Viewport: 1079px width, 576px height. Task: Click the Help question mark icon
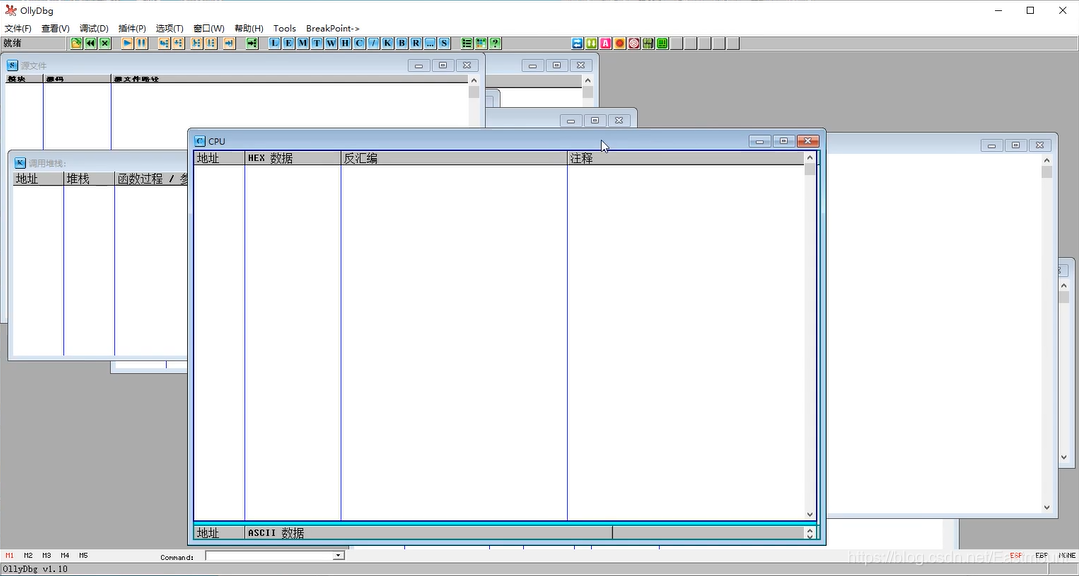click(x=495, y=43)
